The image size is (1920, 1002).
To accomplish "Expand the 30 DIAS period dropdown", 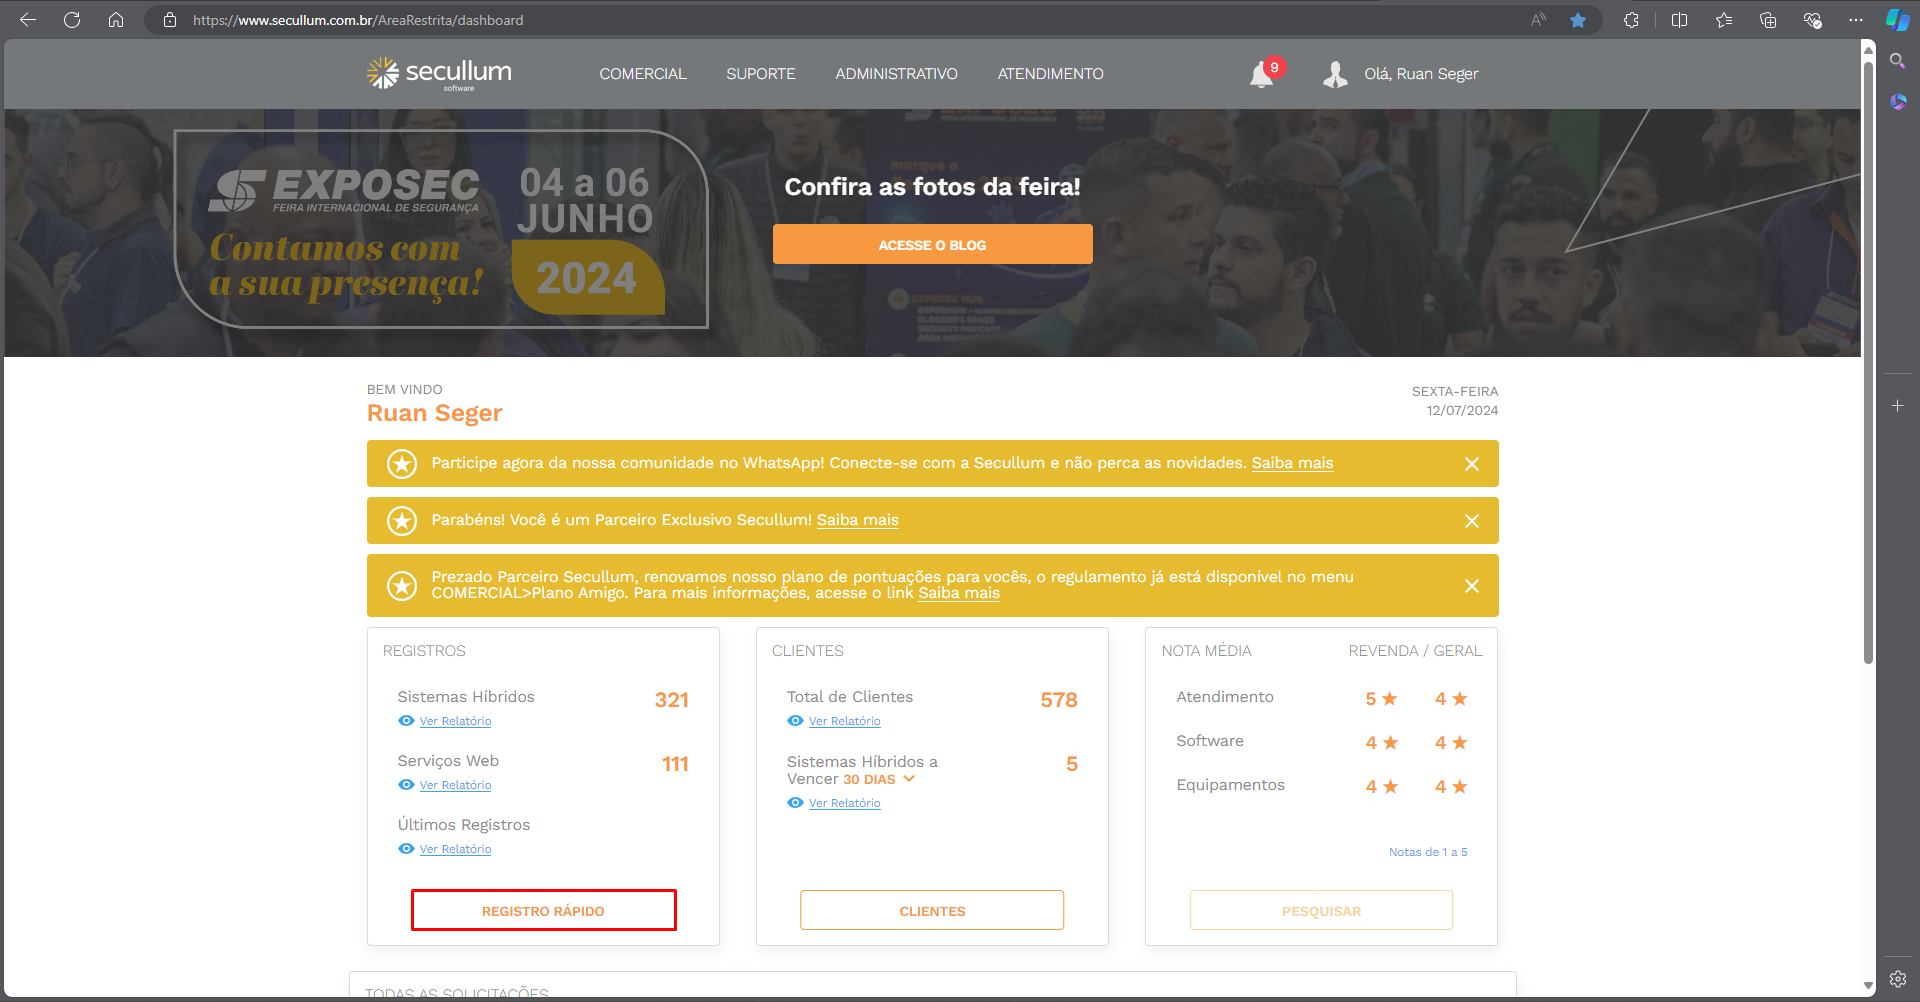I will [909, 779].
